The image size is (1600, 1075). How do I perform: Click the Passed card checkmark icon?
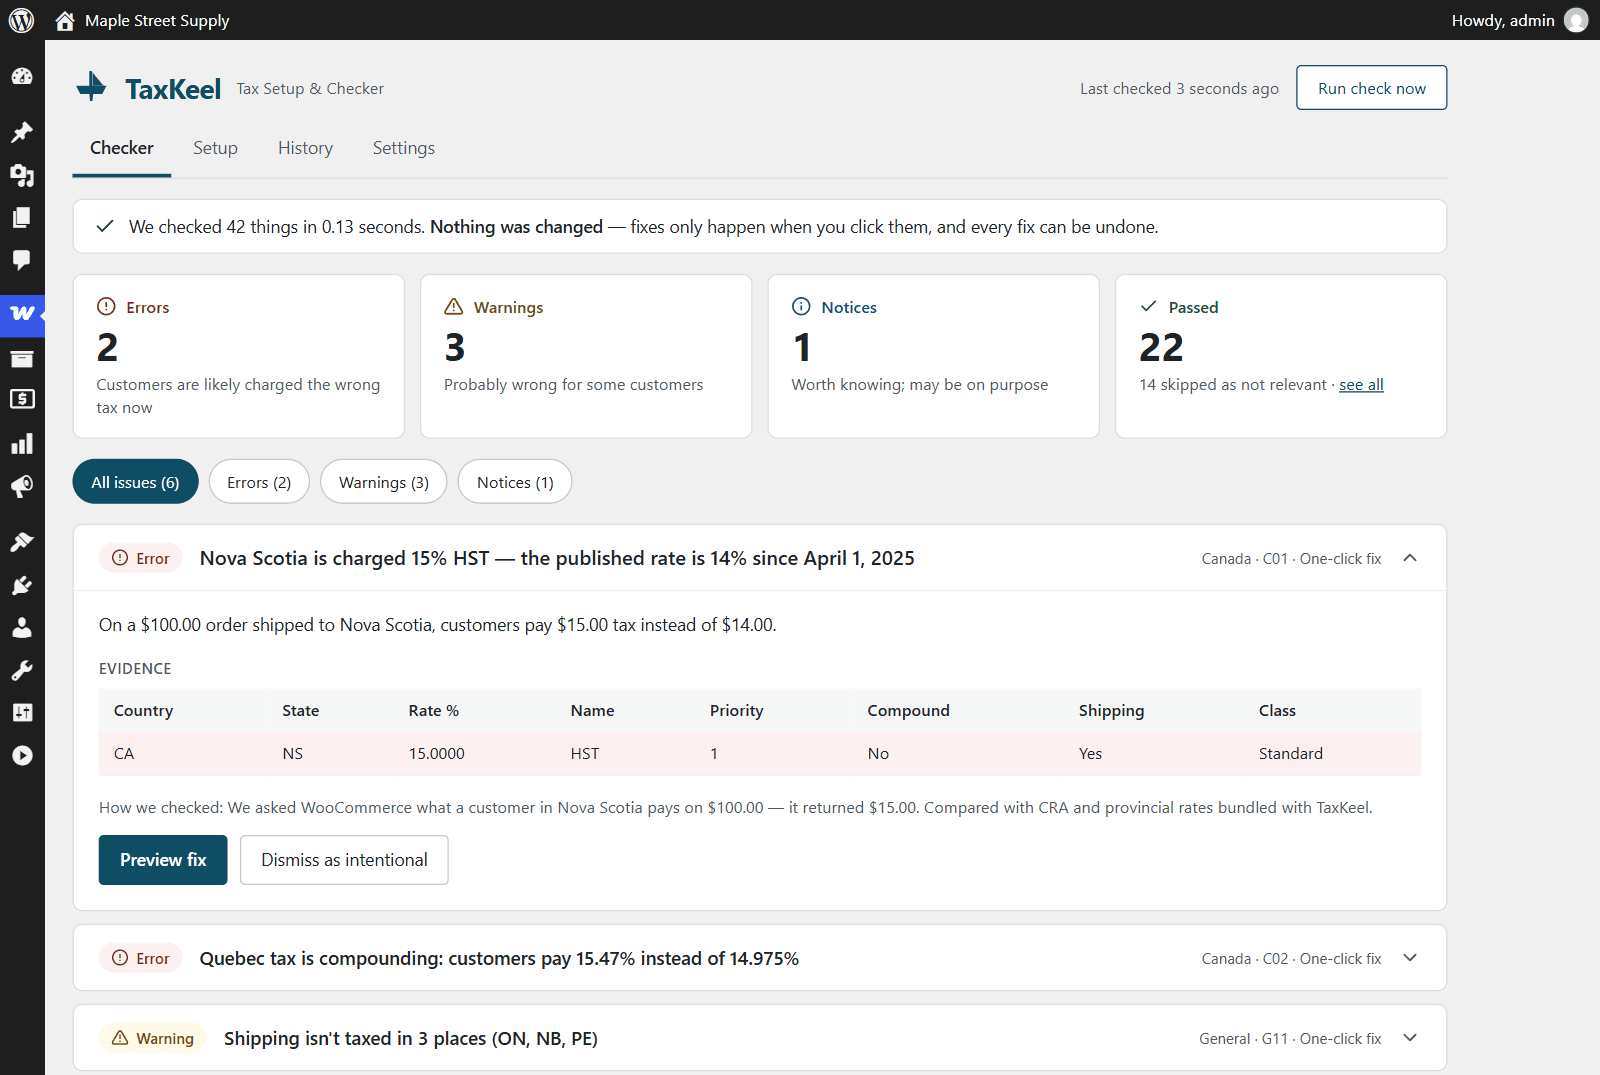[1149, 306]
